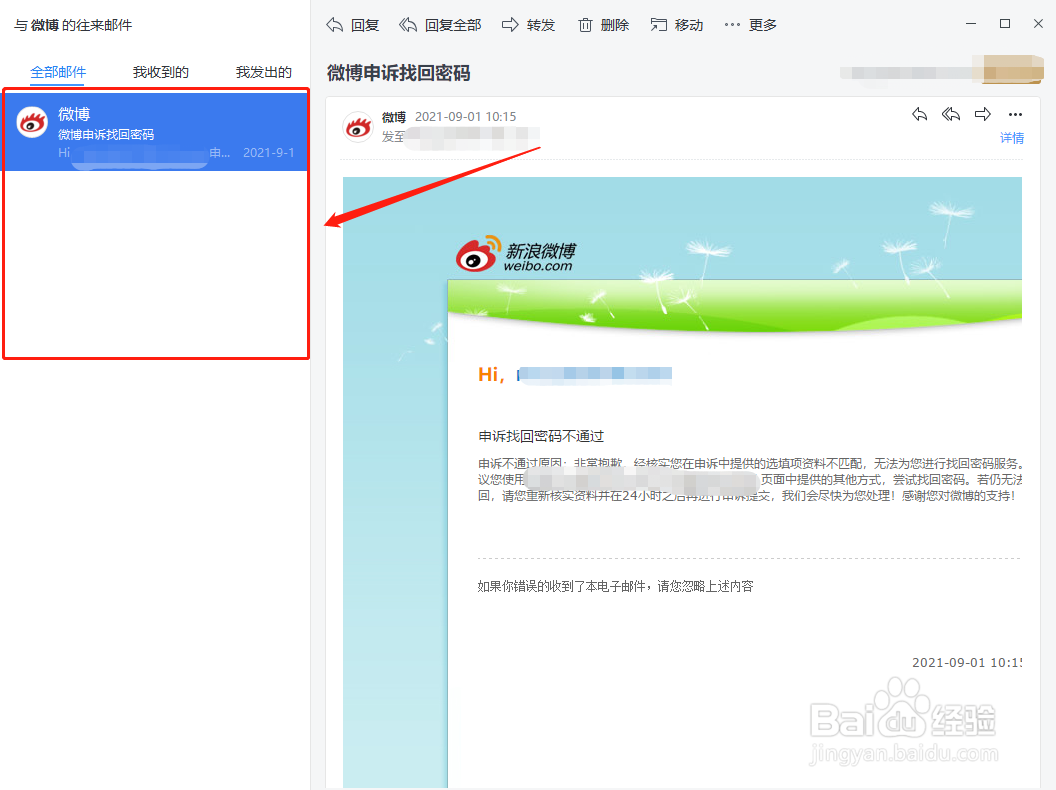Click the small reply-all icon in message header

(951, 114)
